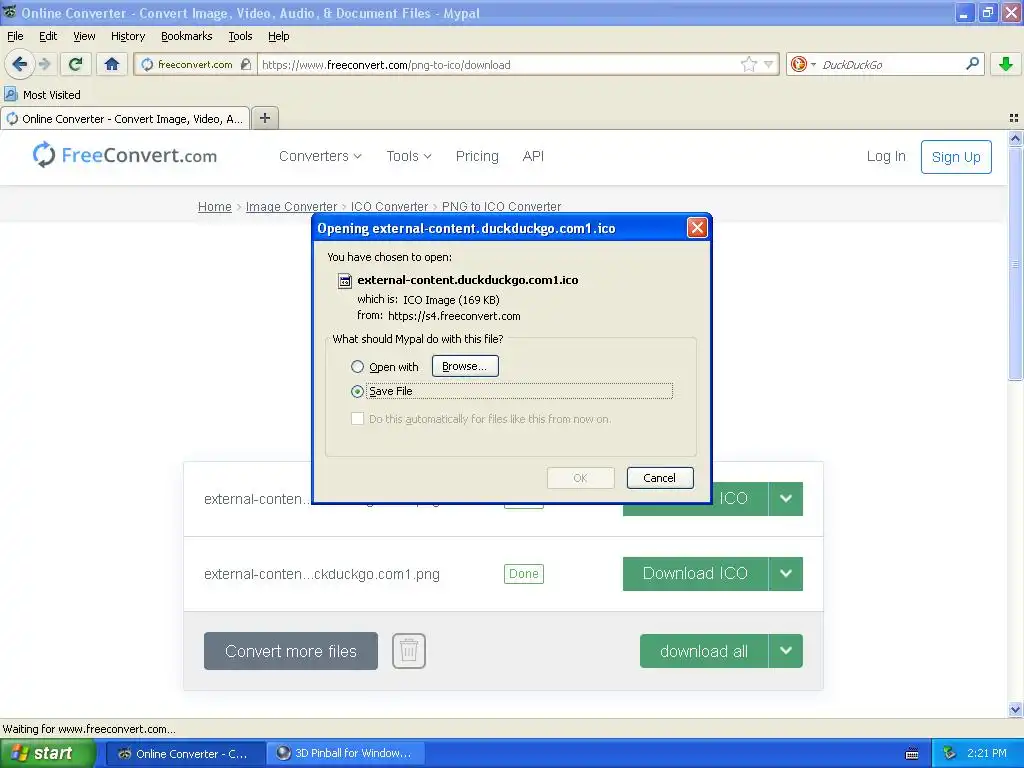The width and height of the screenshot is (1024, 768).
Task: Click the Sign Up button
Action: click(956, 157)
